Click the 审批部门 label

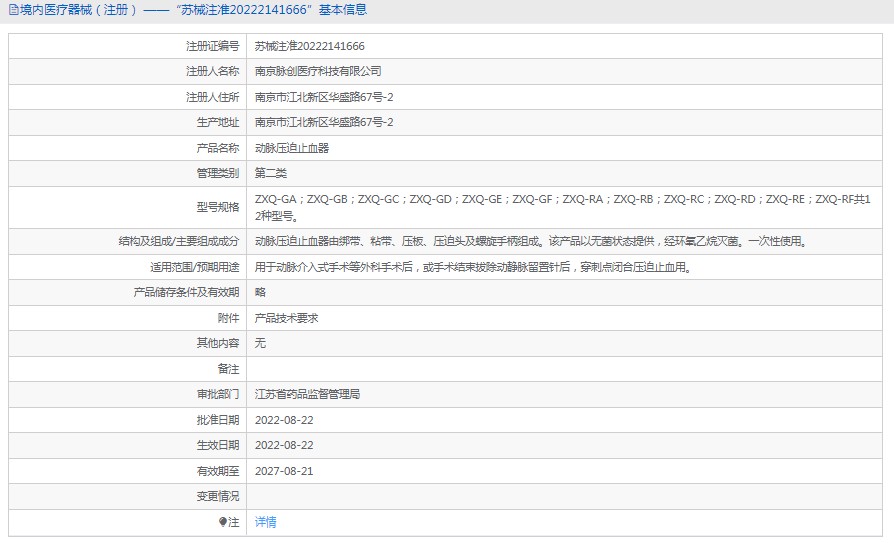218,394
